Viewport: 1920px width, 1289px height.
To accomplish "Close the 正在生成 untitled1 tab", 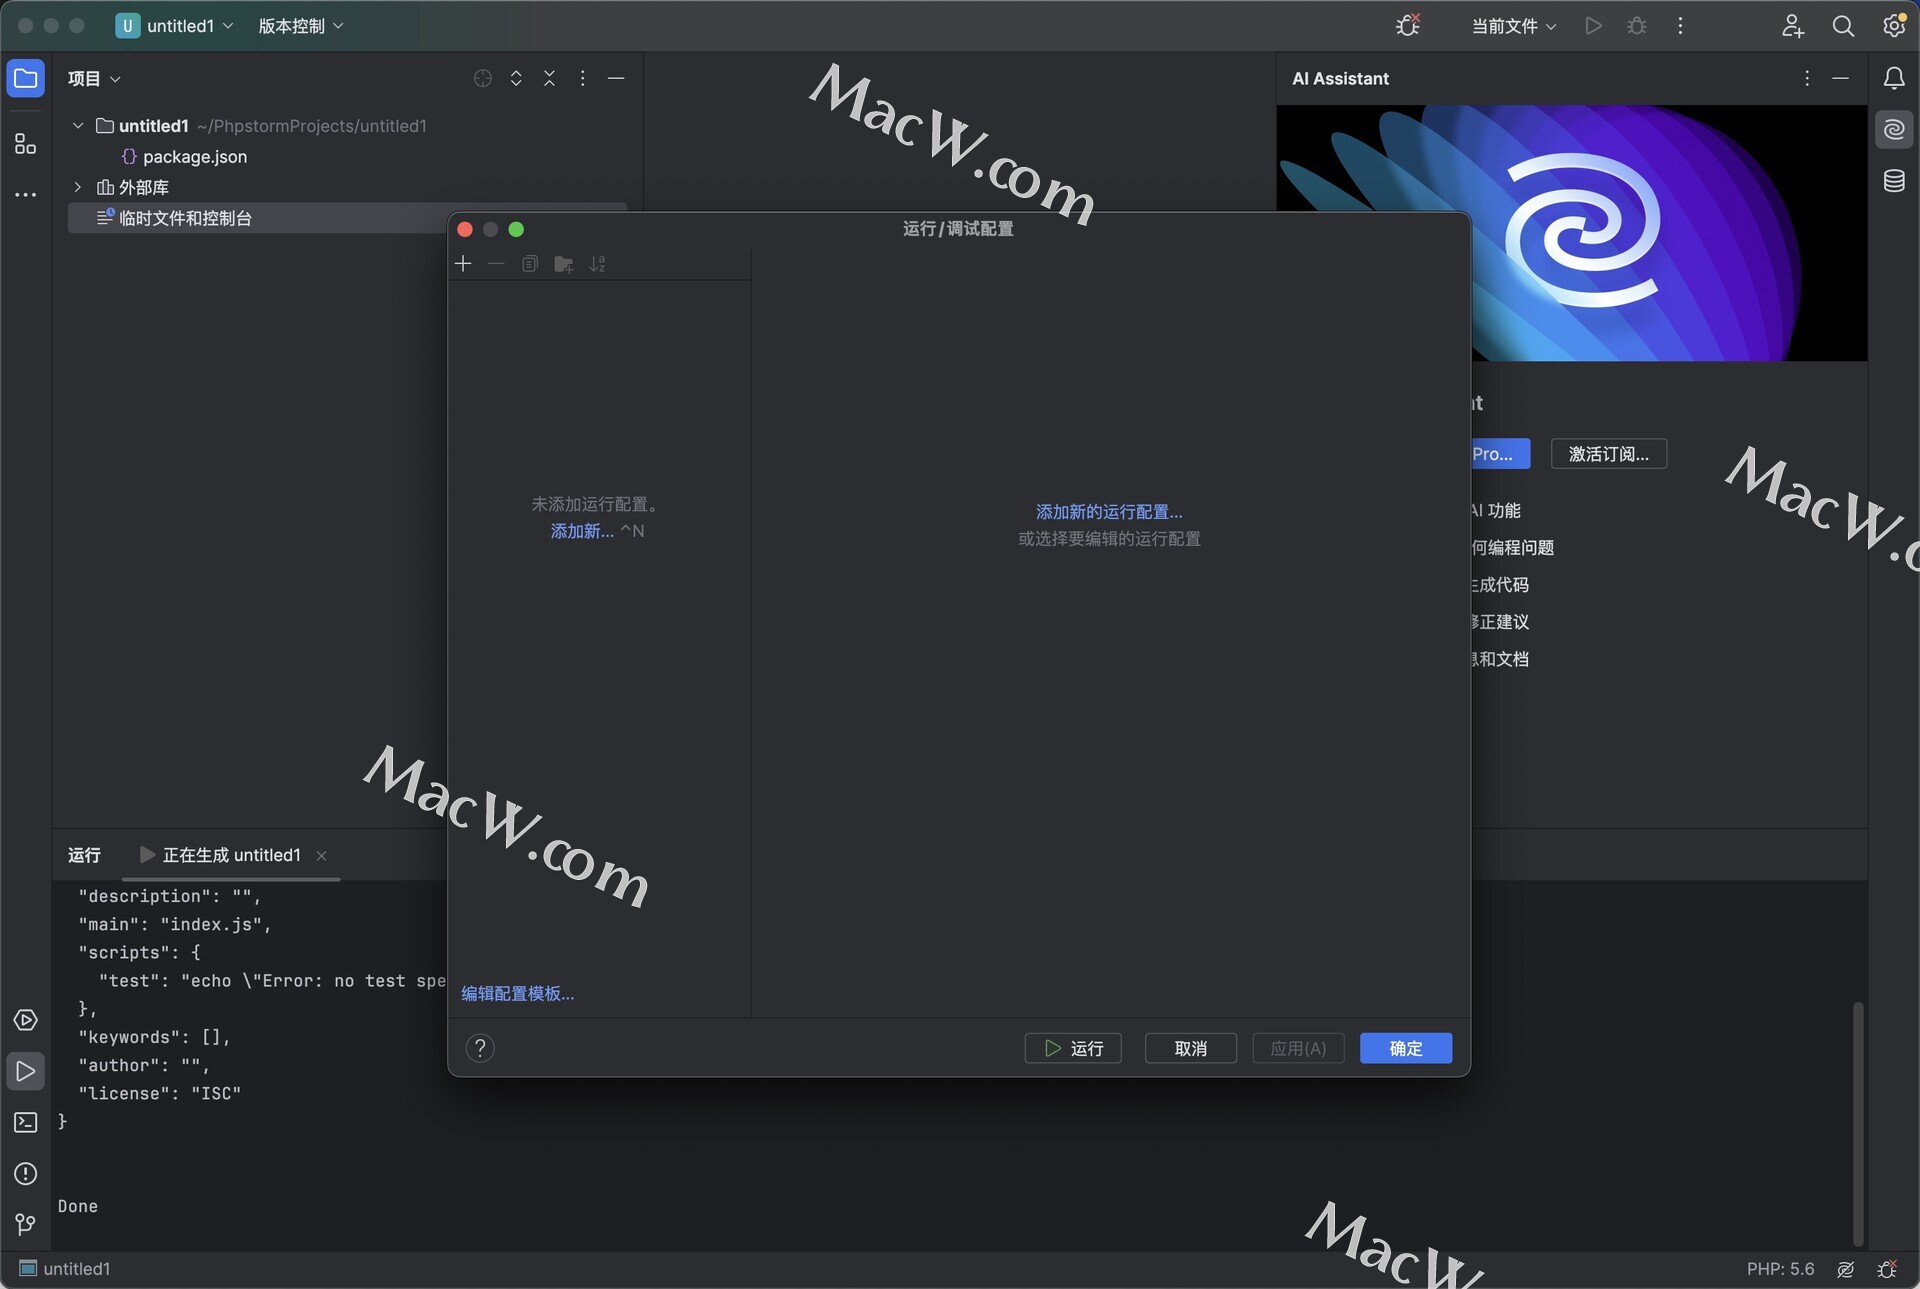I will point(321,855).
